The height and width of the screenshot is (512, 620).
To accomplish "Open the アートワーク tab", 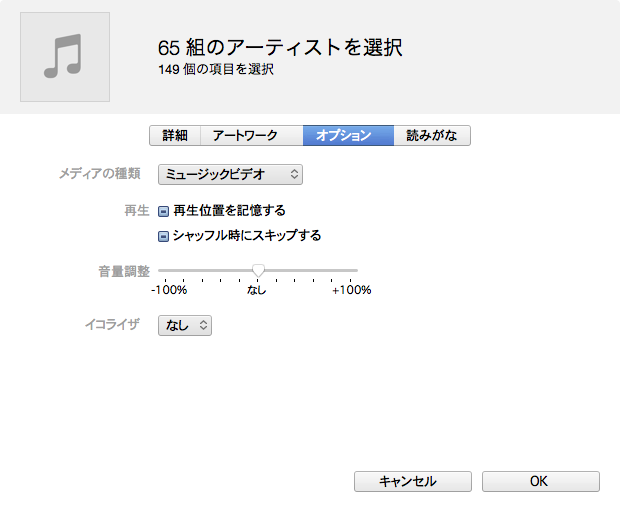I will [x=252, y=136].
